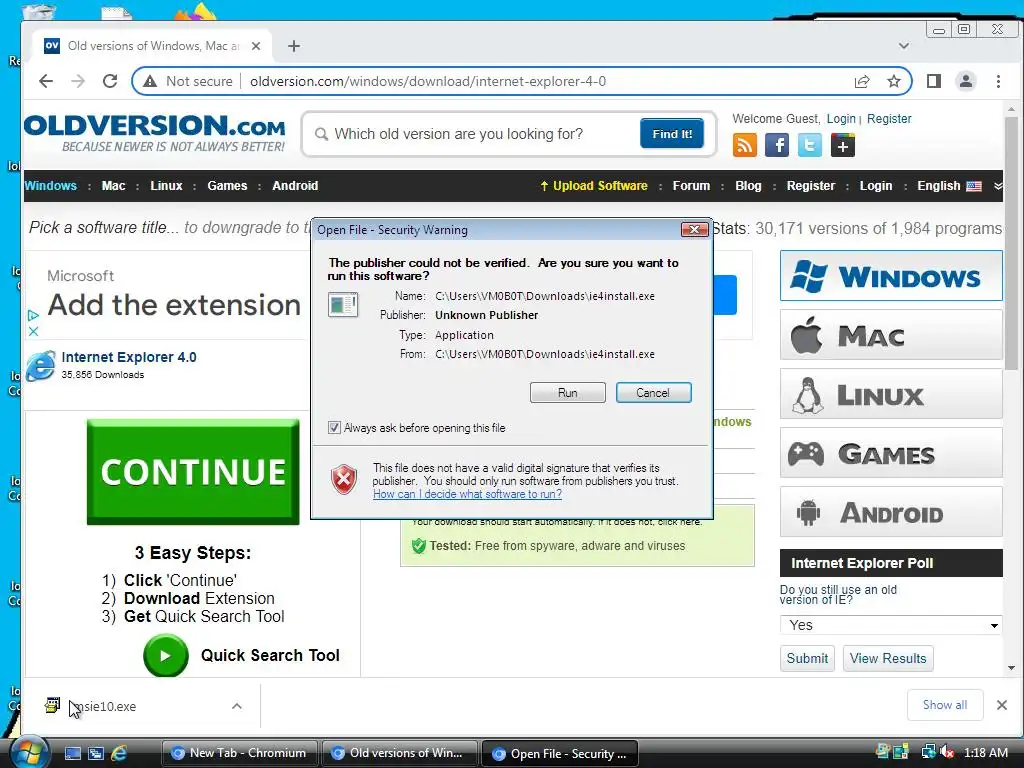Open the Internet Explorer 4.0 link
Screen dimensions: 1024x768
coord(129,357)
